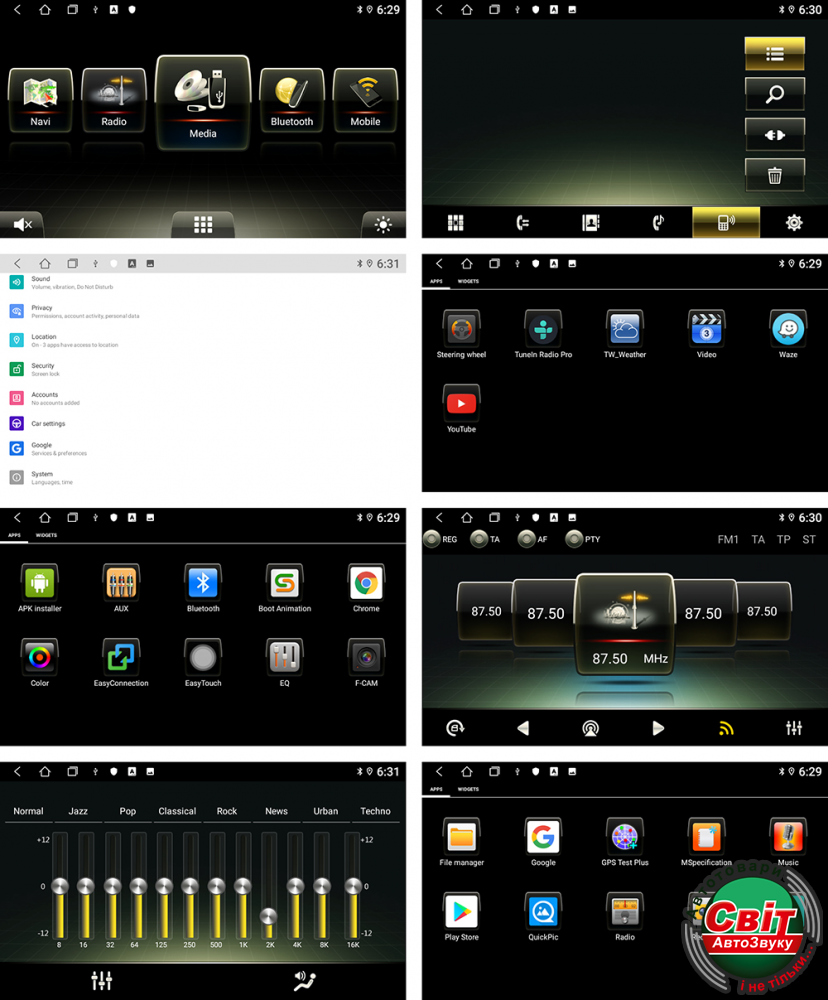Open the EasyConnection app
Screen dimensions: 828x1000
[x=121, y=659]
